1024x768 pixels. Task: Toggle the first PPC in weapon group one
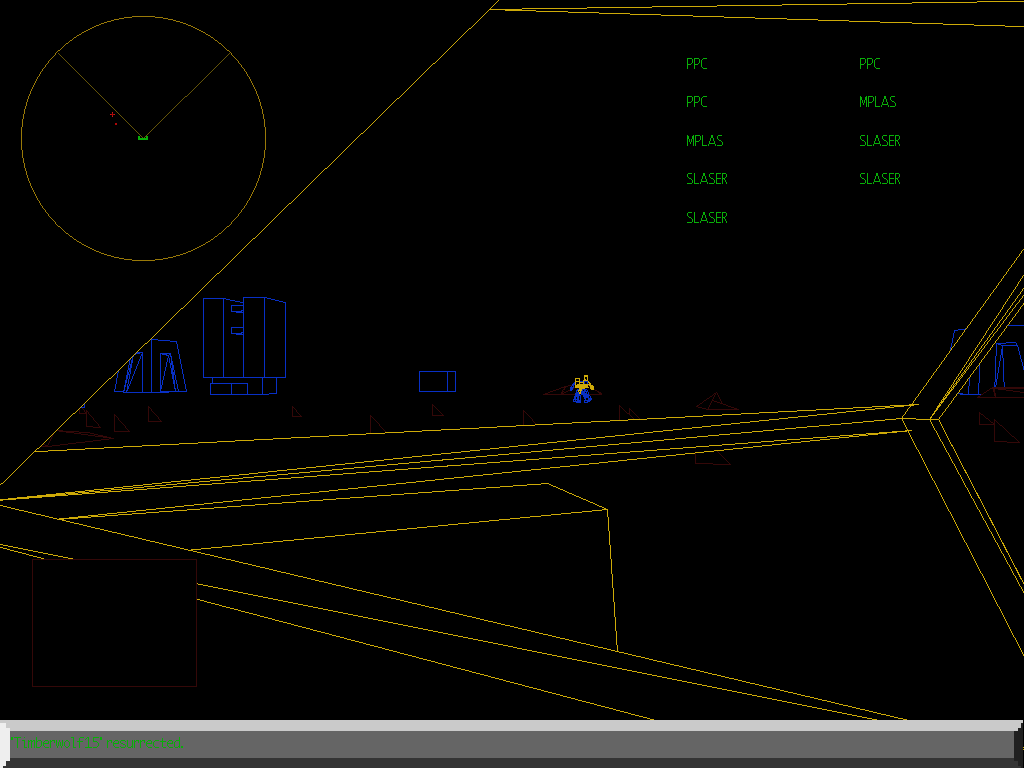click(x=696, y=64)
